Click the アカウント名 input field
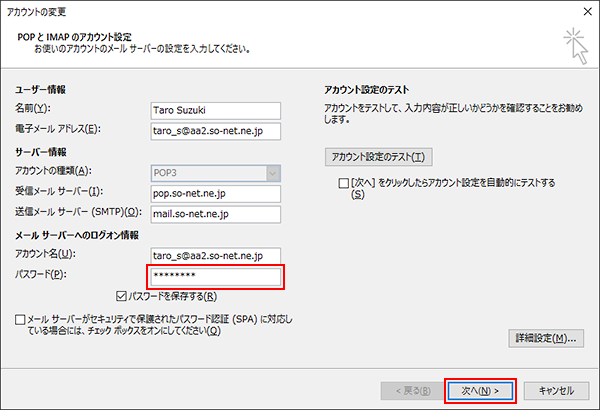Viewport: 600px width, 410px height. [213, 256]
